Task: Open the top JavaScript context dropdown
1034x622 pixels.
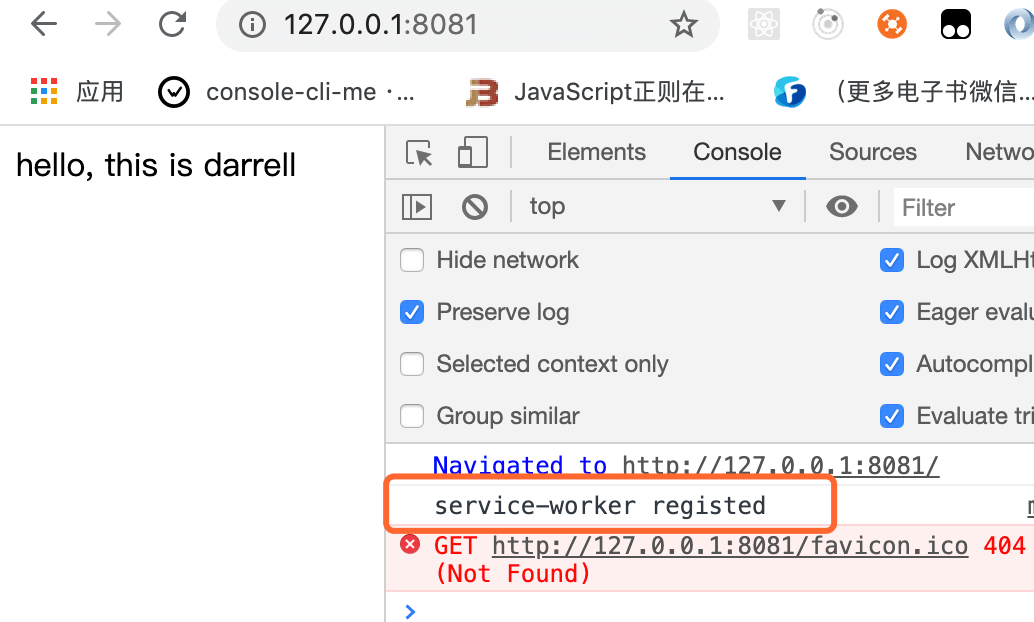Action: coord(657,207)
